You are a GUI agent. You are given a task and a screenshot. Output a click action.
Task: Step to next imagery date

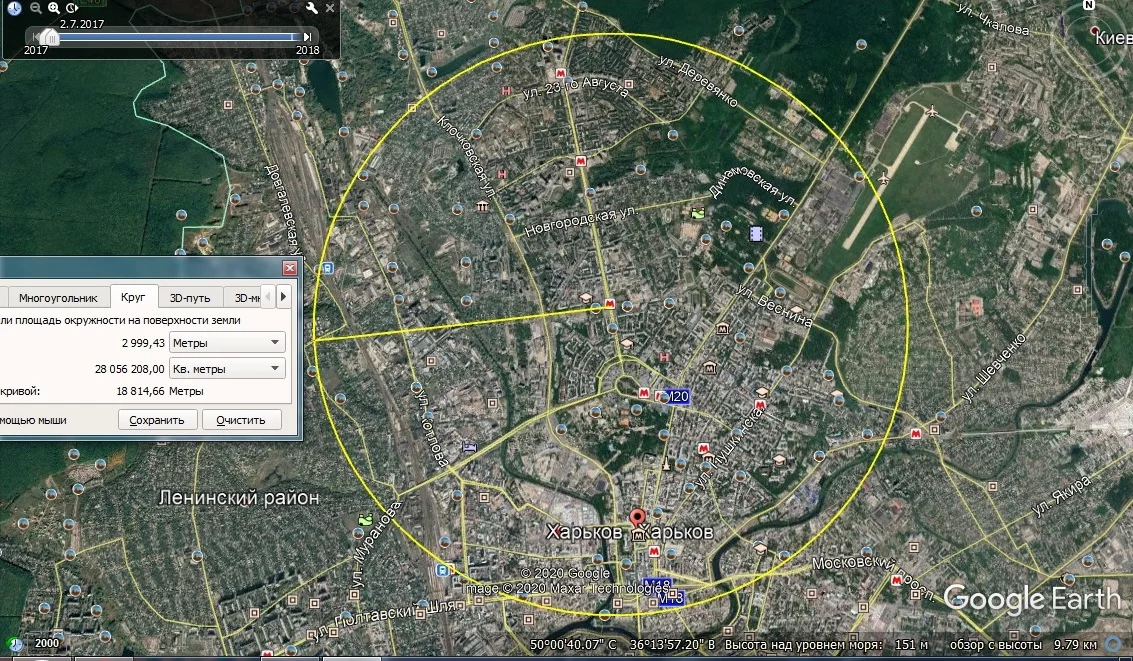pyautogui.click(x=307, y=37)
